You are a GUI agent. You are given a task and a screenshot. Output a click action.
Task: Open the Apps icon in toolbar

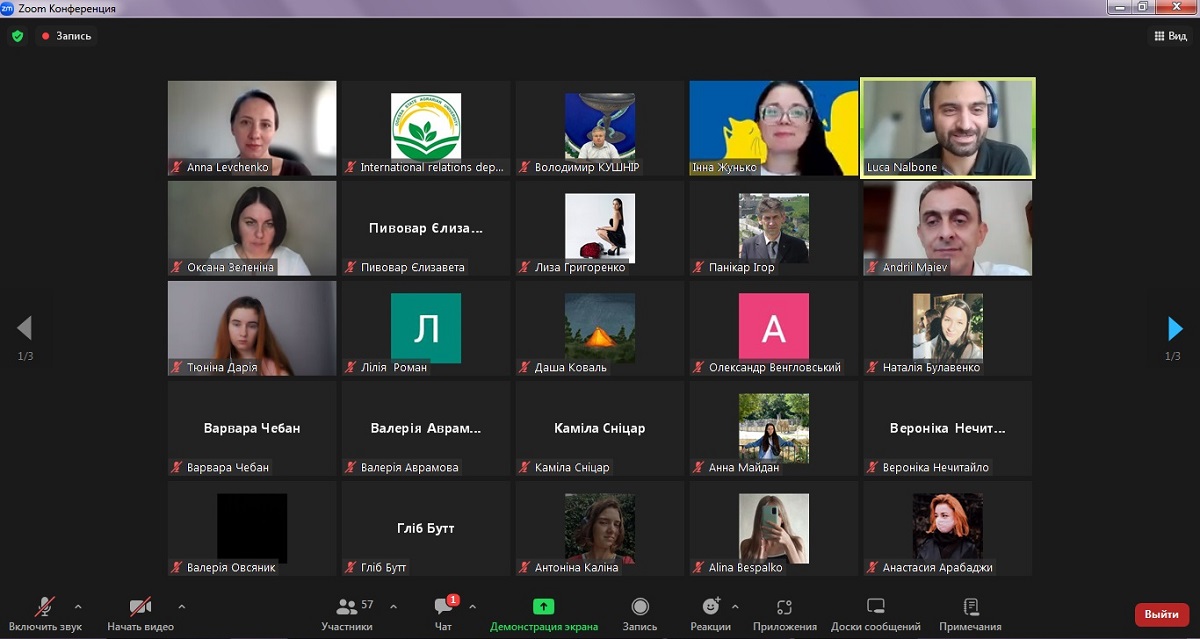(x=784, y=607)
